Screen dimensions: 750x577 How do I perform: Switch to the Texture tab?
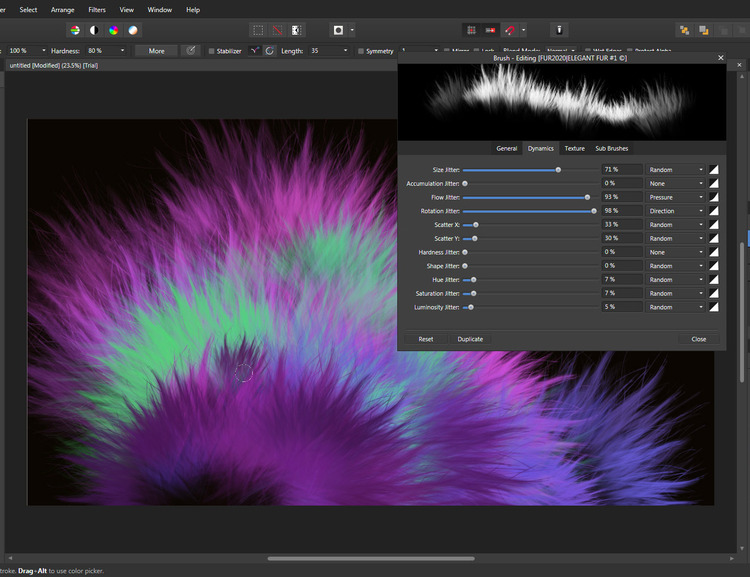(x=574, y=148)
